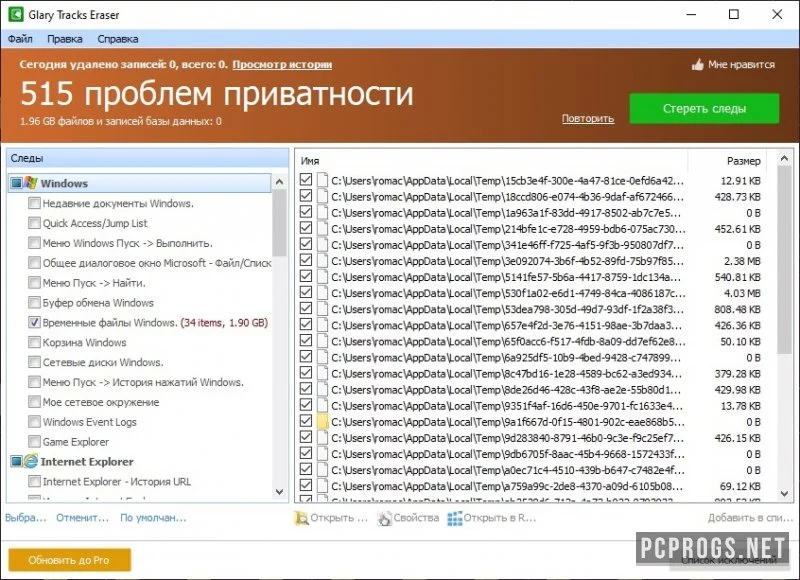Open the Просмотр истории link
The height and width of the screenshot is (580, 800).
[x=282, y=64]
